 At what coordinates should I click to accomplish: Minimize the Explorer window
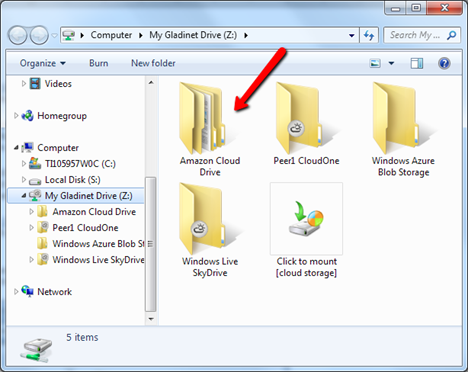coord(395,8)
